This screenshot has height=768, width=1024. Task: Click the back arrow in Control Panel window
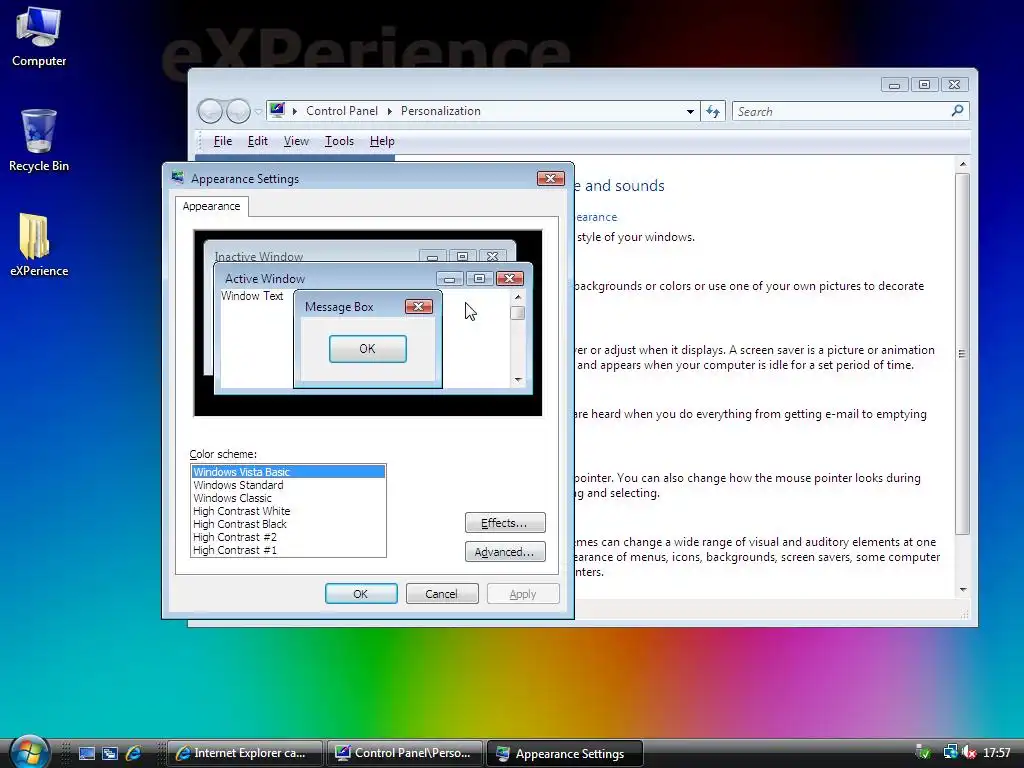click(x=210, y=111)
